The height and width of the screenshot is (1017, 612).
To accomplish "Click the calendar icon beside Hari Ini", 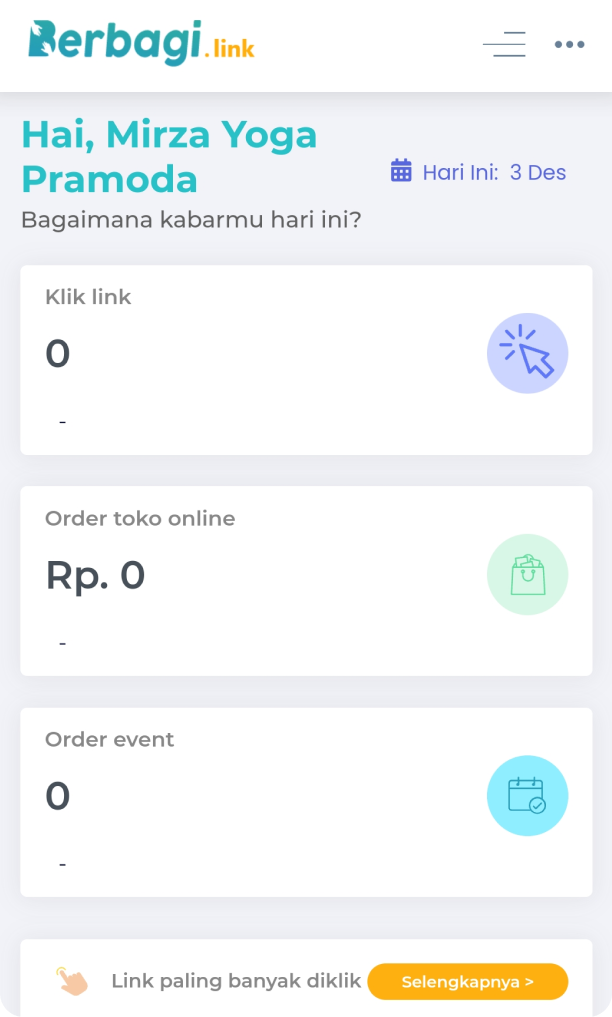I will tap(401, 171).
